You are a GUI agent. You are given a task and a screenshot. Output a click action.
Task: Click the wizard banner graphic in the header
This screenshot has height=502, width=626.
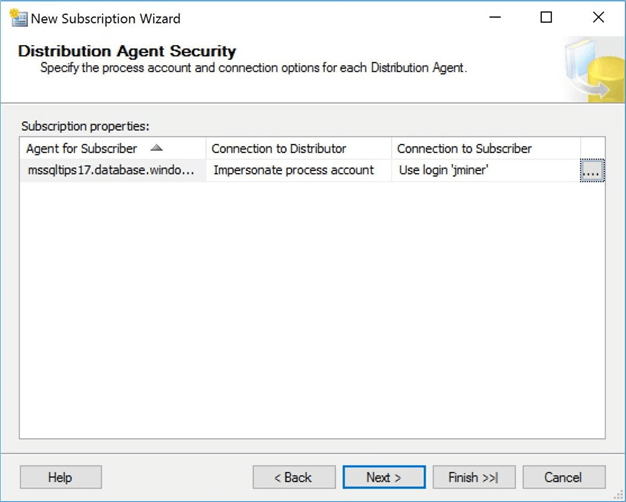pos(594,70)
